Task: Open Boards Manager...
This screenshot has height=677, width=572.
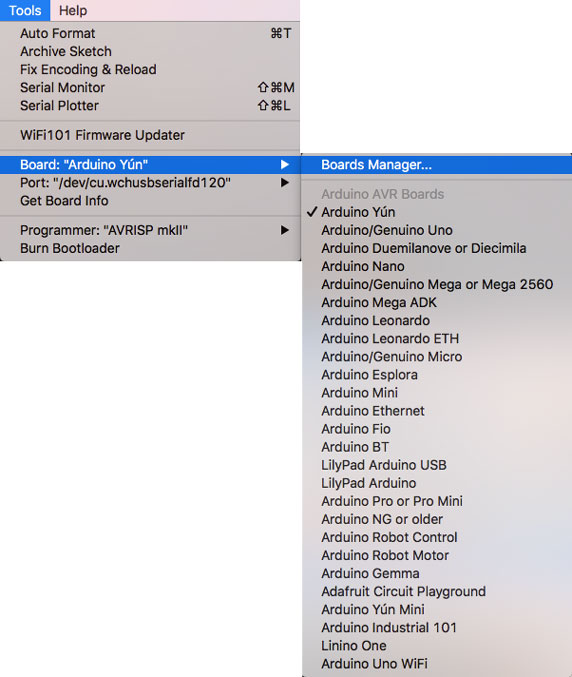Action: tap(436, 165)
